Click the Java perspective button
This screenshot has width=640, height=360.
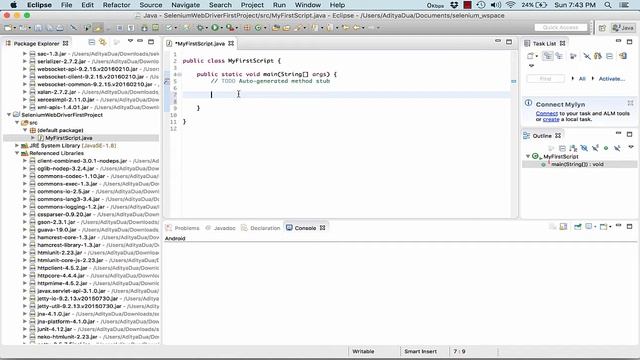(x=623, y=28)
